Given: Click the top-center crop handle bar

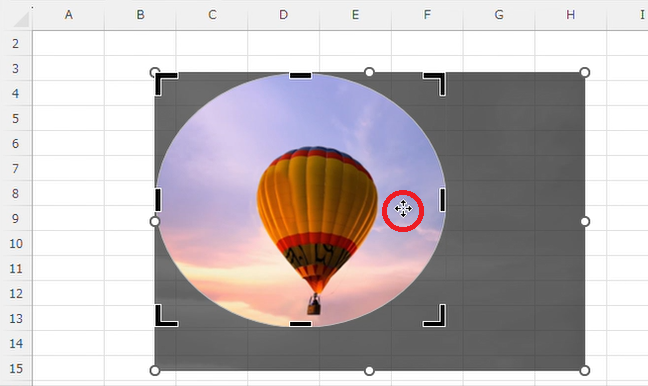Looking at the screenshot, I should click(x=300, y=76).
